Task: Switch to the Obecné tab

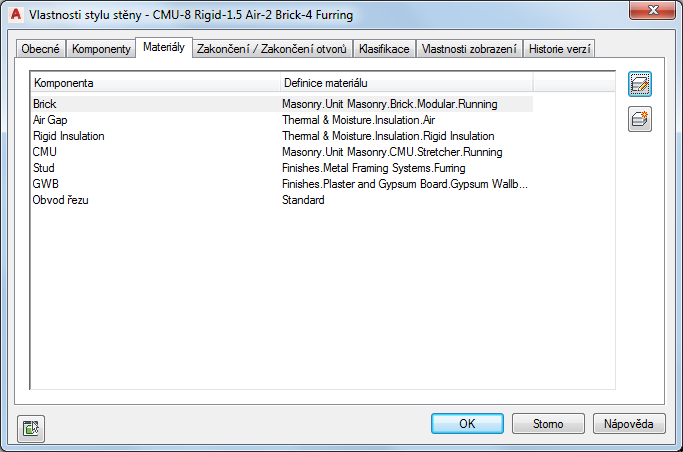Action: [x=42, y=49]
